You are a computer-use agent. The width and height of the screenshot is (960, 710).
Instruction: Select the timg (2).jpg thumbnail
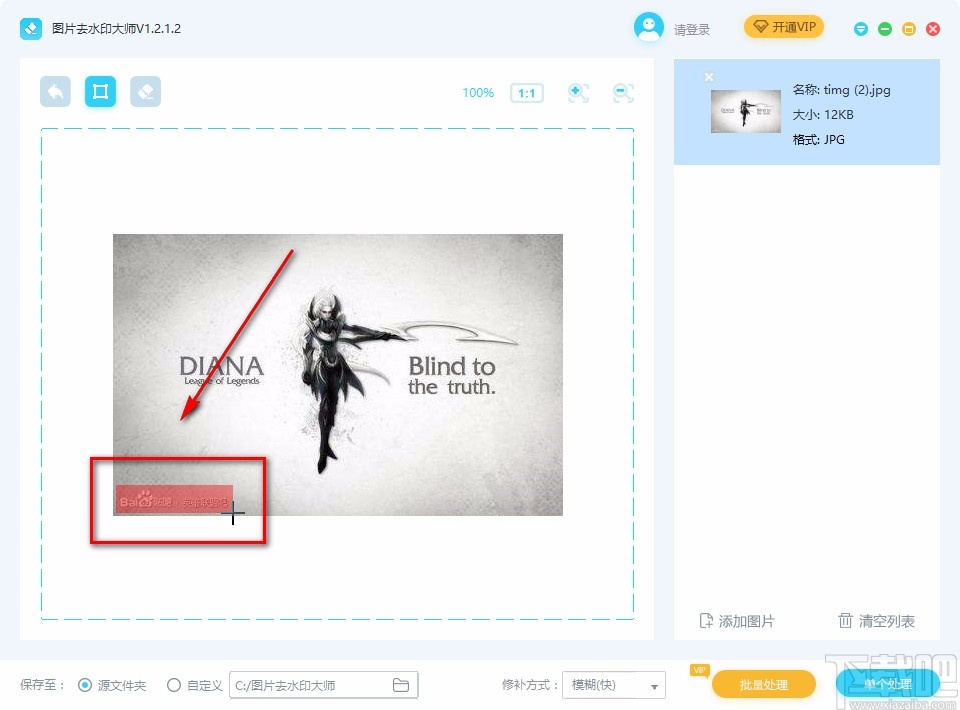[746, 111]
